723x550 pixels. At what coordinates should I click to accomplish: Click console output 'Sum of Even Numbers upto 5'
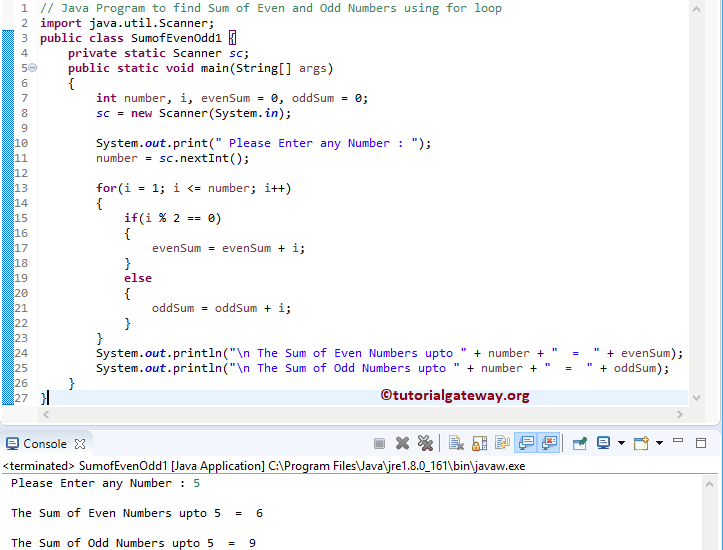tap(130, 513)
